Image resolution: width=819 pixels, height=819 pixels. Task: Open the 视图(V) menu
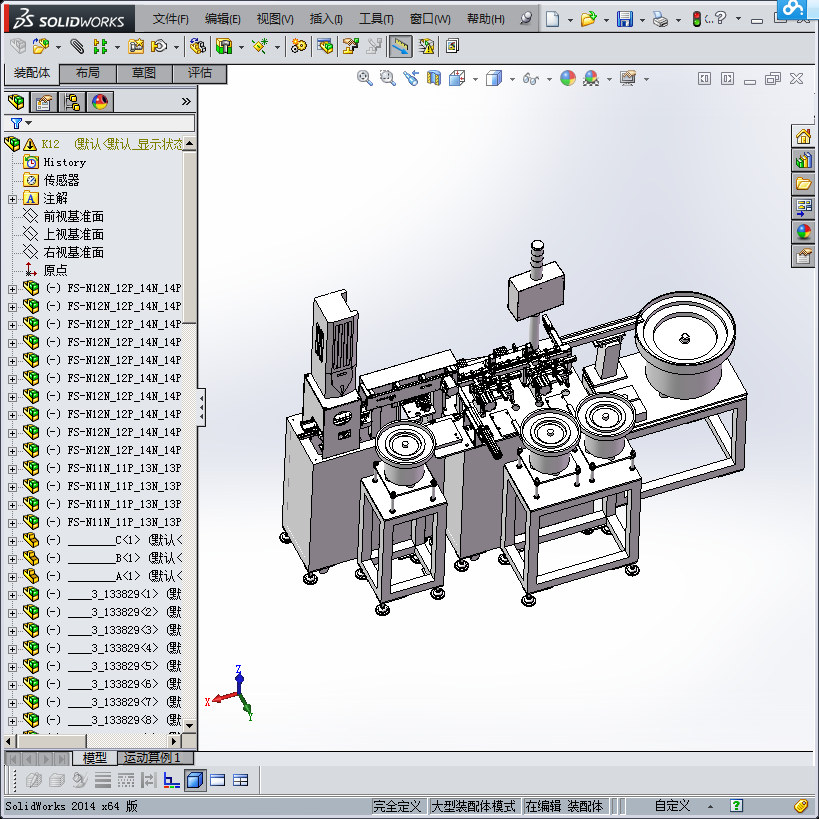pos(275,19)
